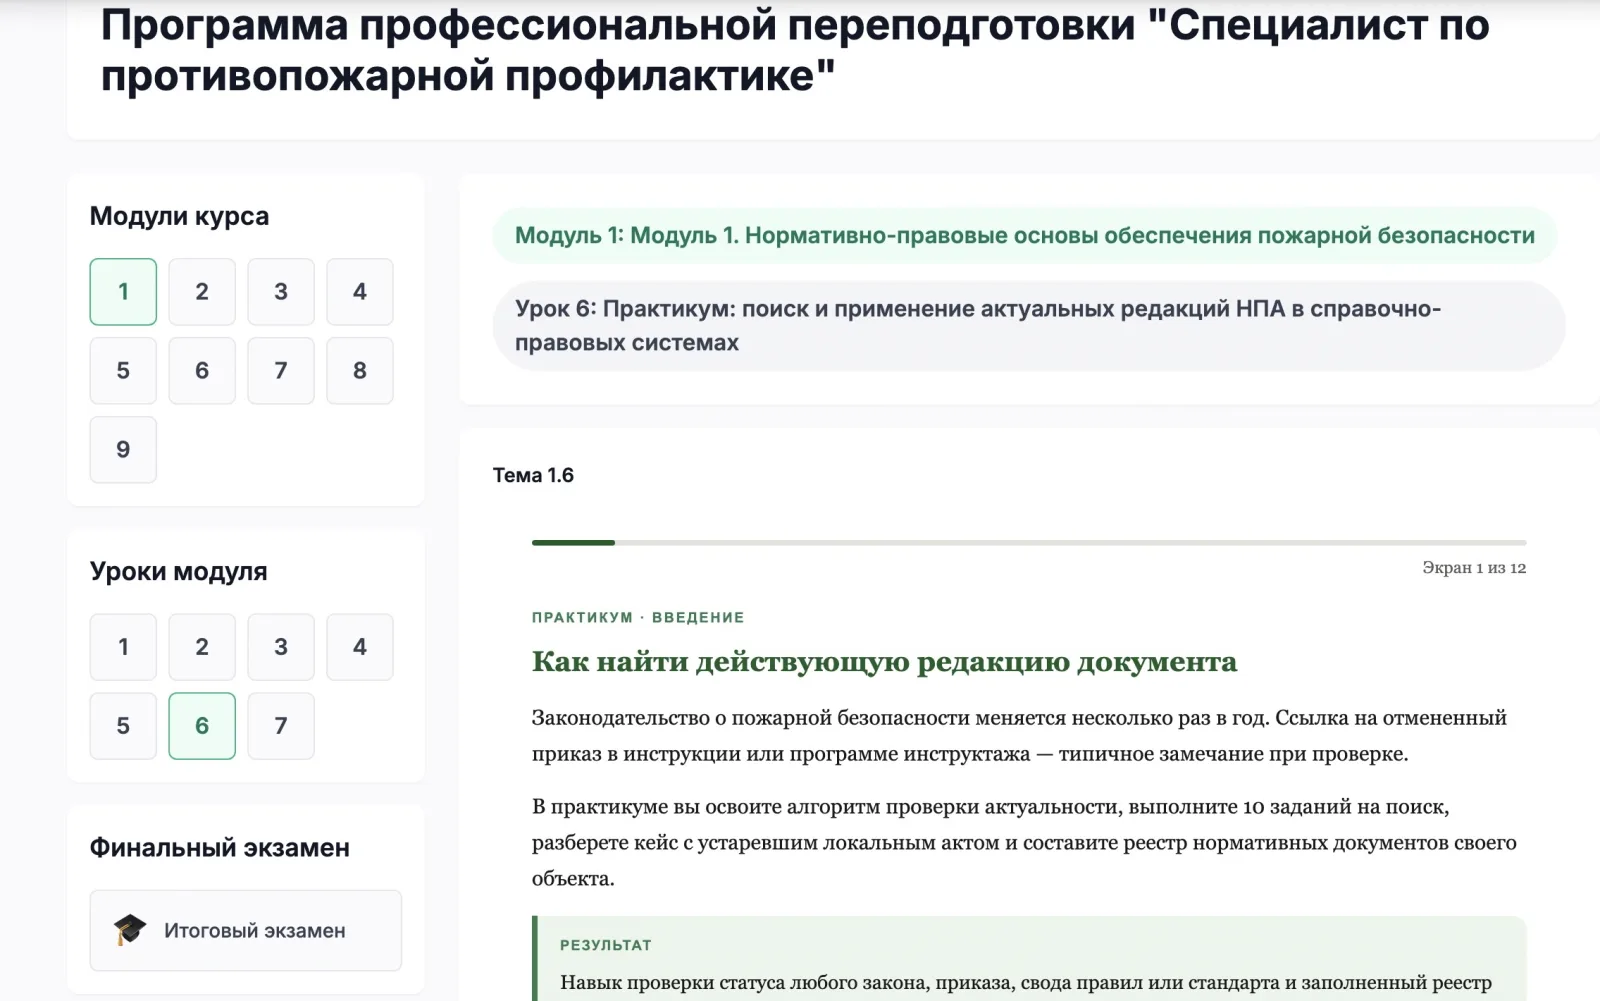Screen dimensions: 1600x1001
Task: Click the ПРАКТИКУМ · ВВЕДЕНИЕ label
Action: (x=638, y=618)
